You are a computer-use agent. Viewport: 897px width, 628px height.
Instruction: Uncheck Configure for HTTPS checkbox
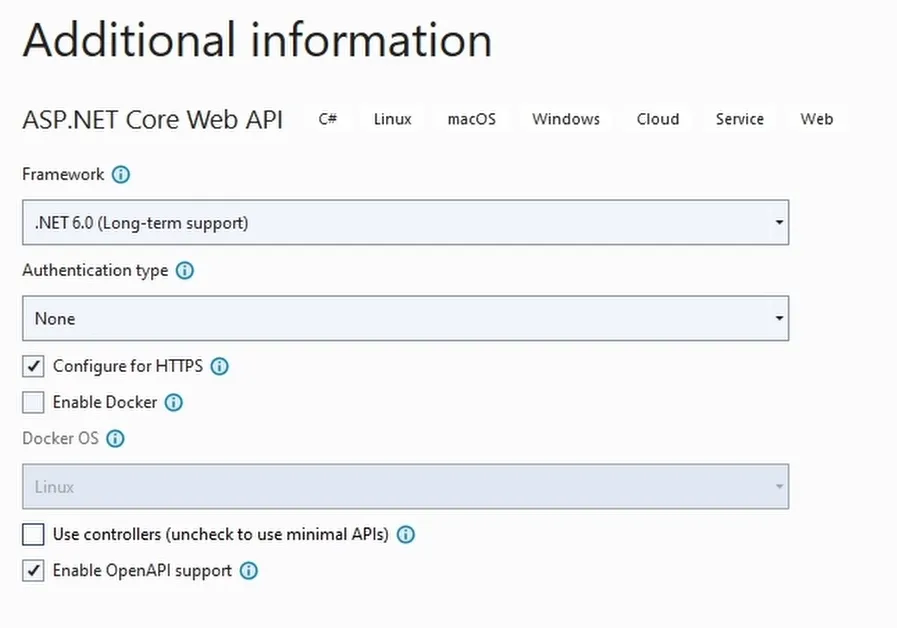click(x=33, y=366)
